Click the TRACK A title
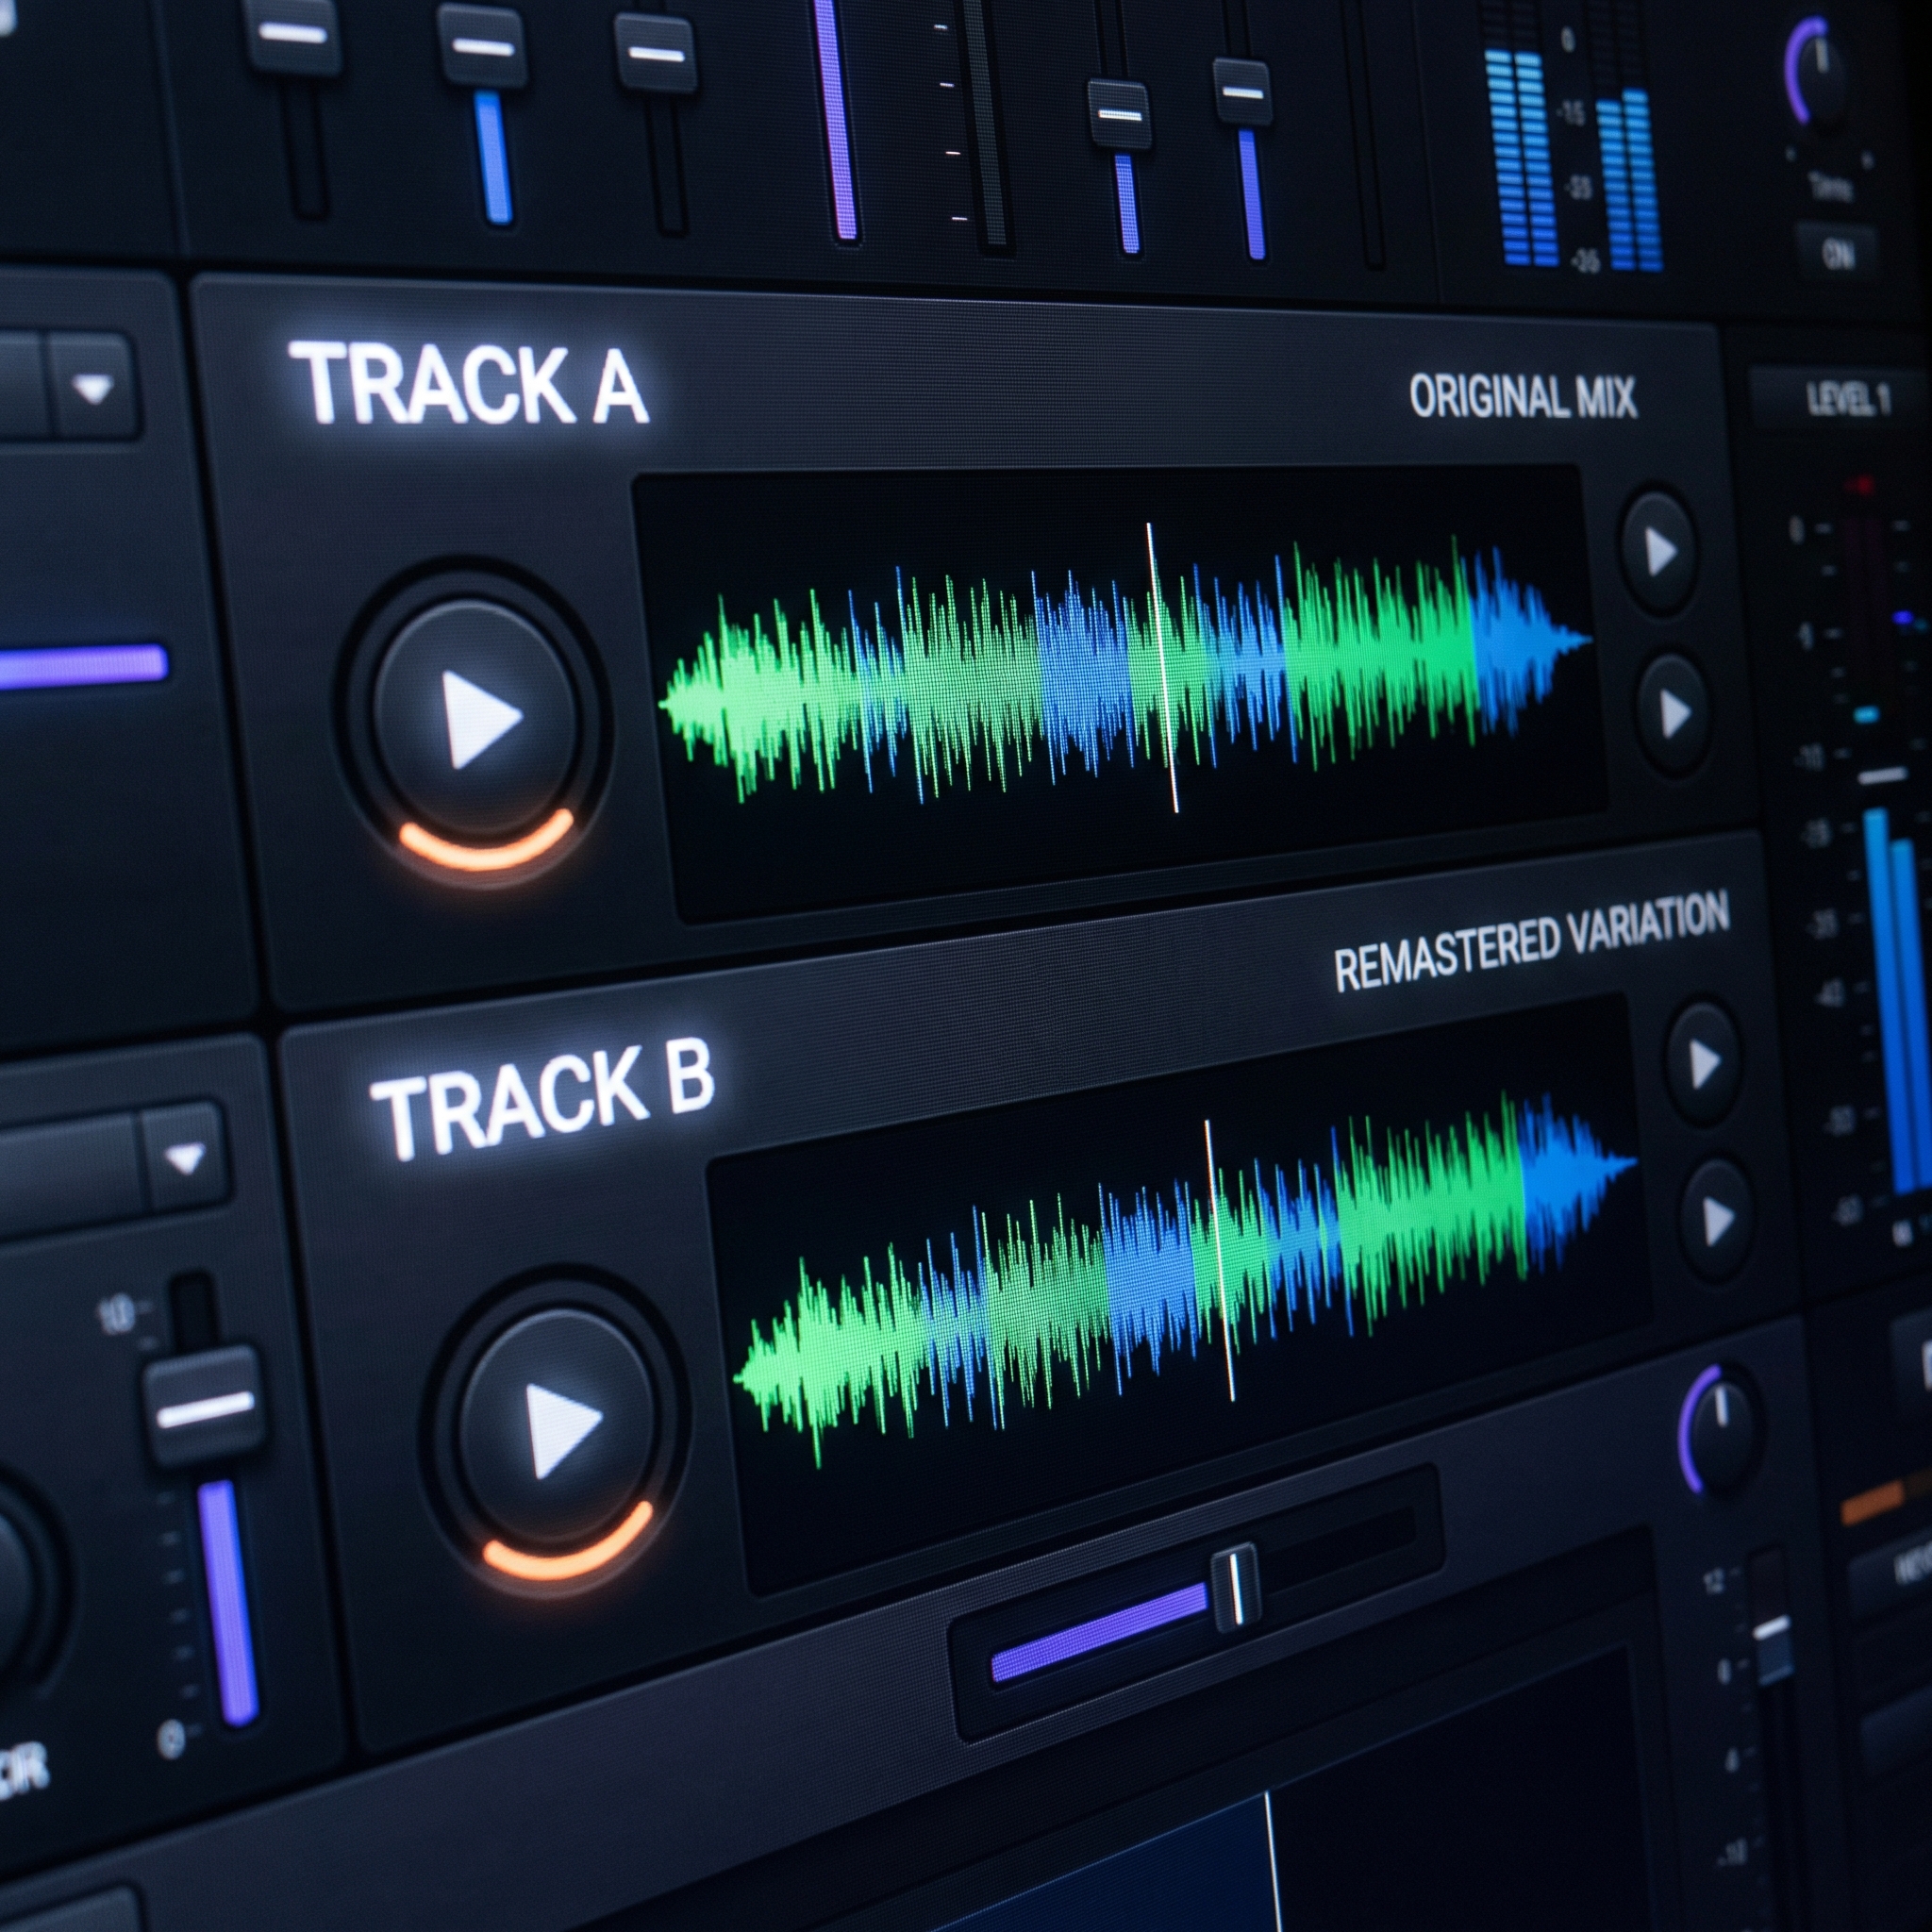Image resolution: width=1932 pixels, height=1932 pixels. tap(470, 384)
